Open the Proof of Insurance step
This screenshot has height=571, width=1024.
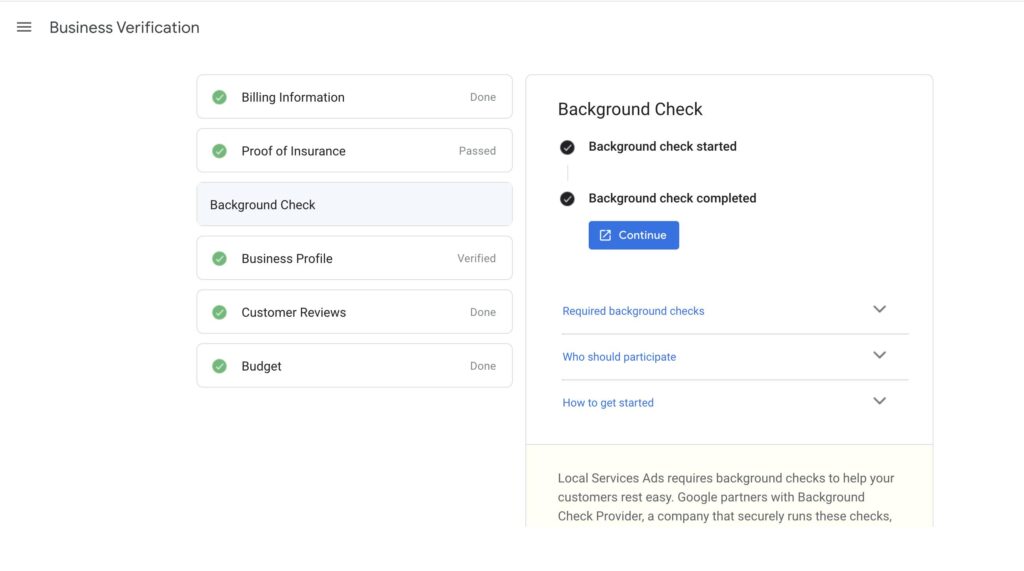click(x=355, y=150)
